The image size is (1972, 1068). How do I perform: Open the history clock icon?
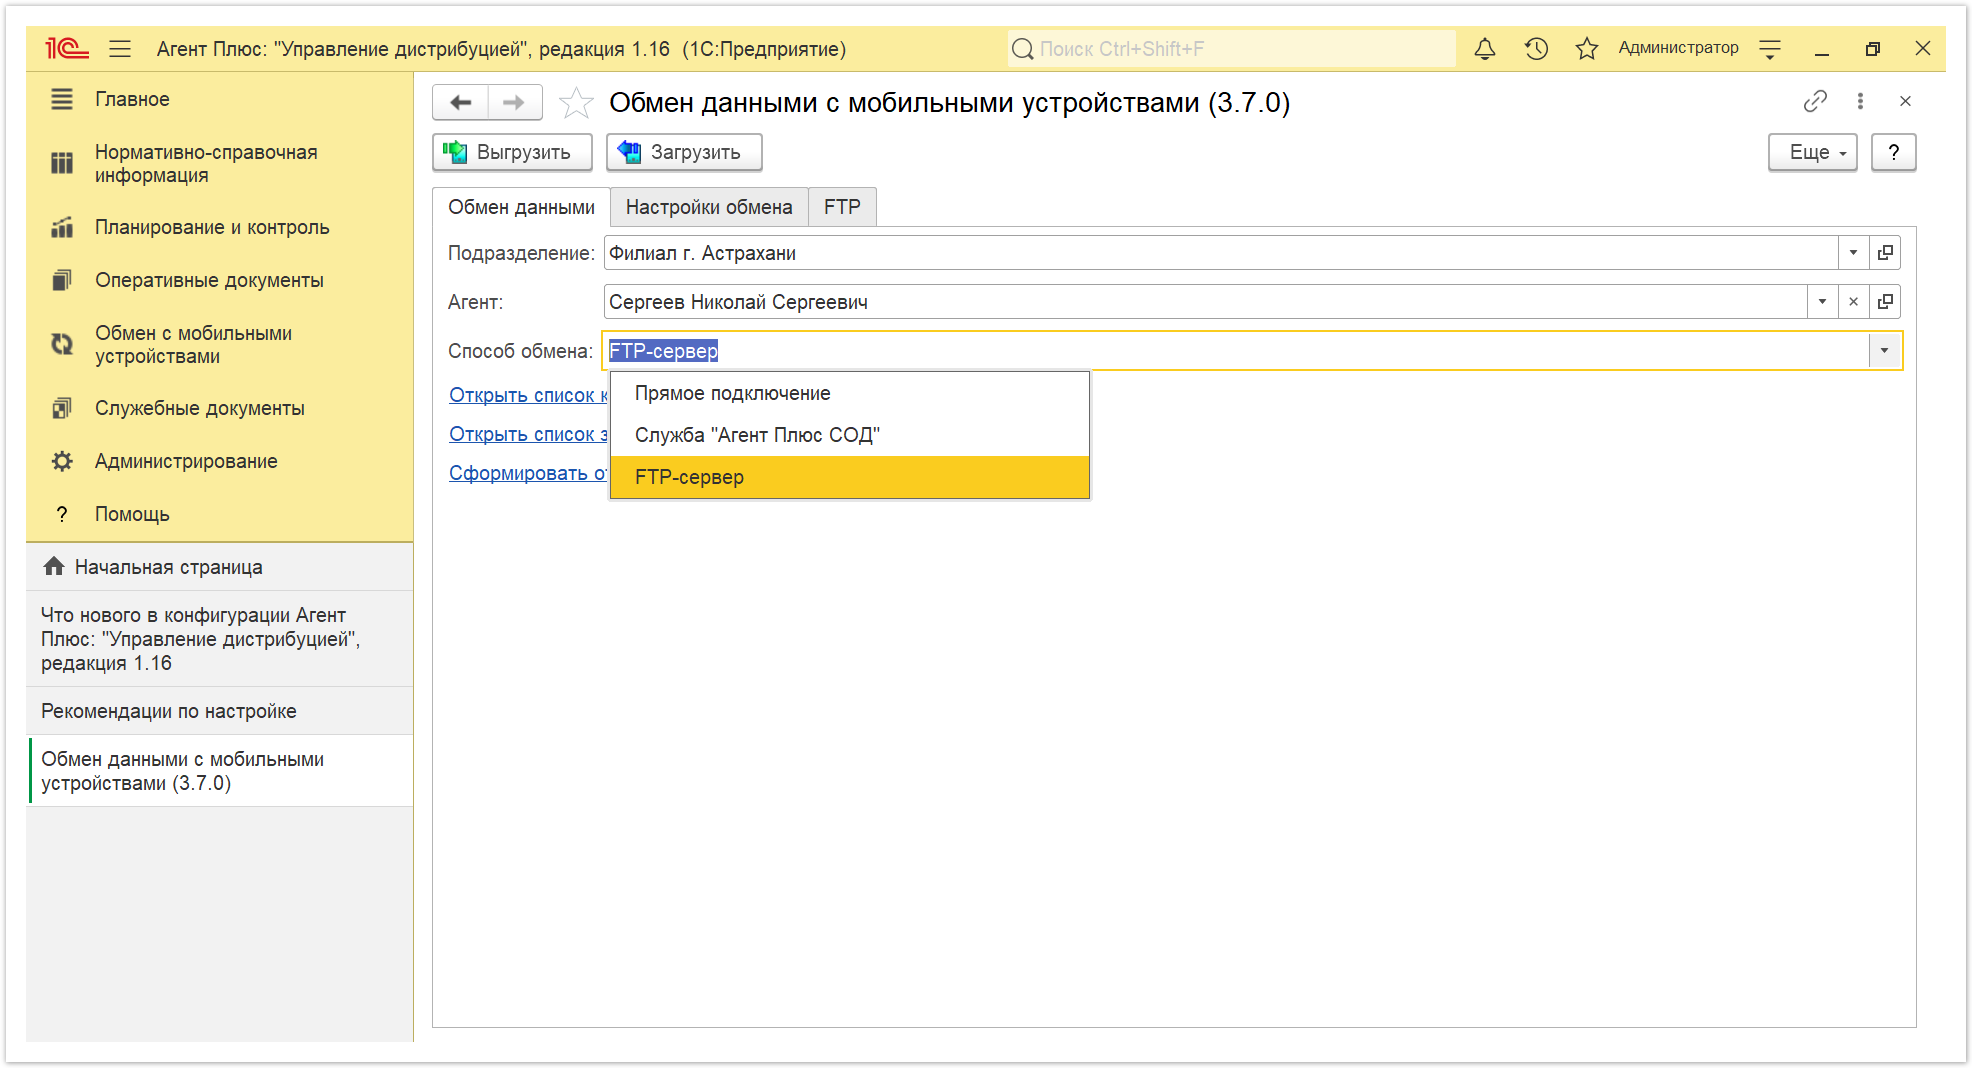[x=1536, y=48]
